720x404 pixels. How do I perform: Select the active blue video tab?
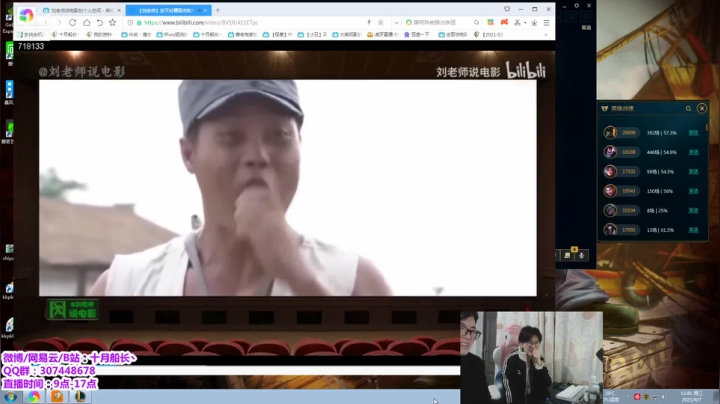[x=167, y=10]
